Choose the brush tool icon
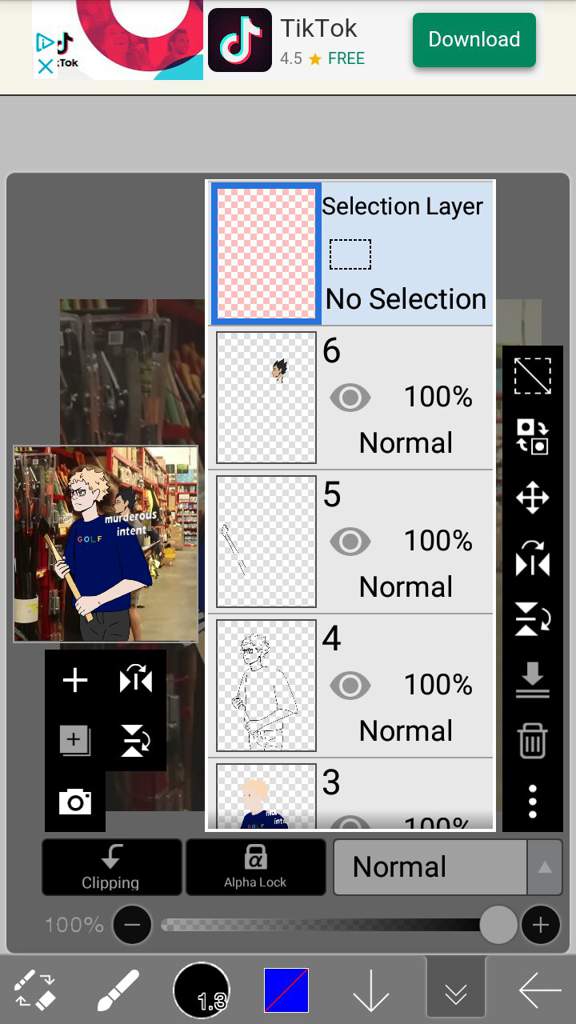The height and width of the screenshot is (1024, 576). tap(118, 991)
